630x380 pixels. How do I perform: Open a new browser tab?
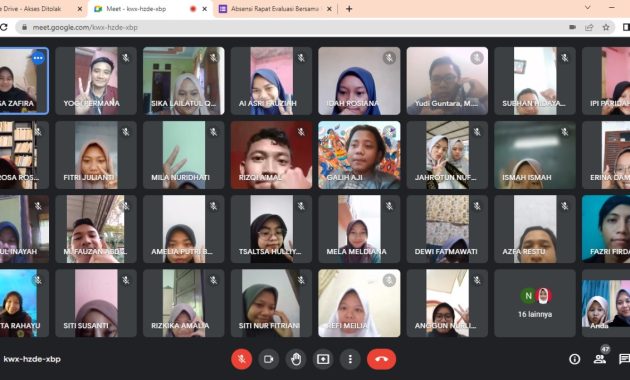point(349,8)
